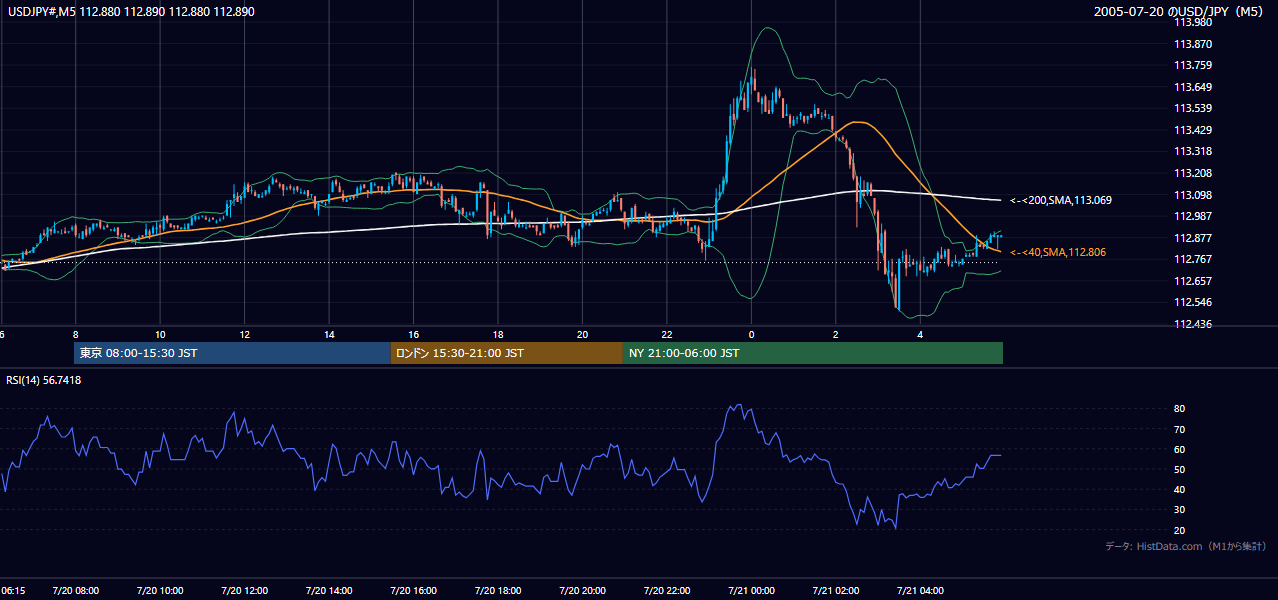The image size is (1278, 600).
Task: Click RSI scale value 30
Action: click(x=1180, y=510)
